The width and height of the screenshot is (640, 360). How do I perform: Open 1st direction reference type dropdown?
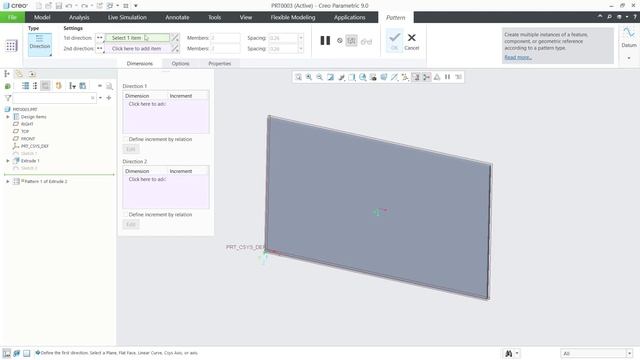tap(100, 38)
